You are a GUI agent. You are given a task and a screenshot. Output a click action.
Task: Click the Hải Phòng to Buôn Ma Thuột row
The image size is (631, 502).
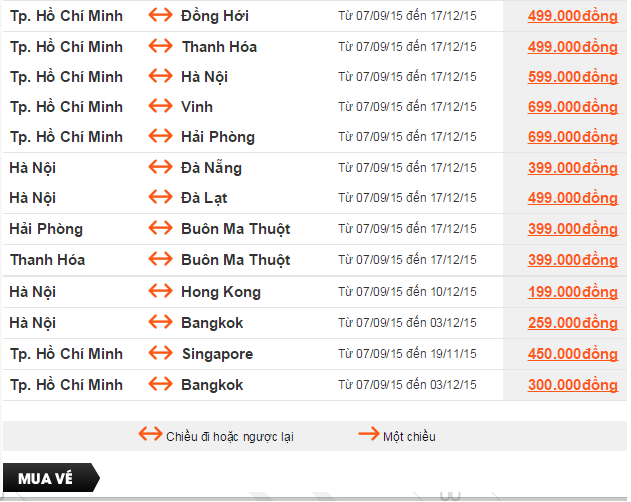pyautogui.click(x=314, y=229)
